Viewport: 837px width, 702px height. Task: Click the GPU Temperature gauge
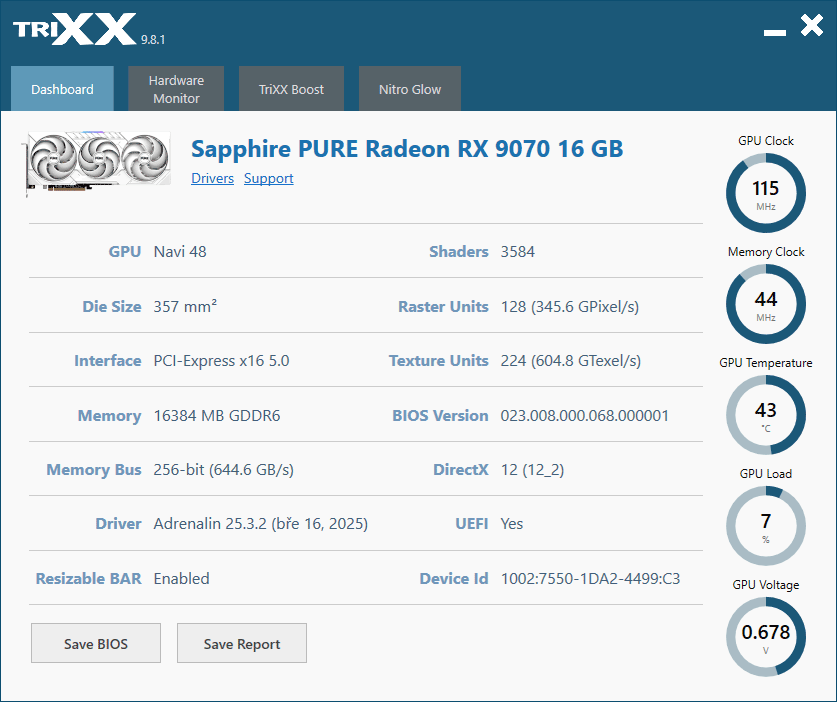pyautogui.click(x=766, y=415)
